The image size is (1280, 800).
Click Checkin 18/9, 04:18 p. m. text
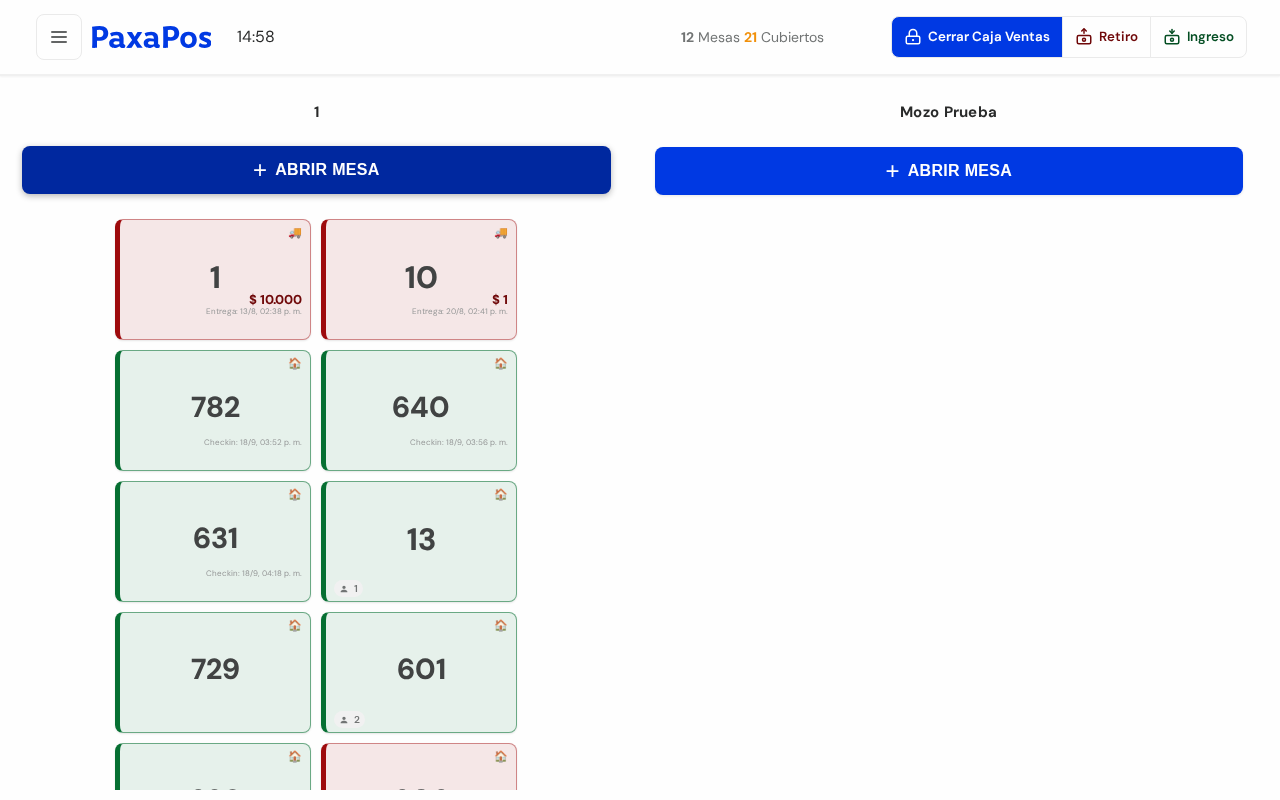254,573
